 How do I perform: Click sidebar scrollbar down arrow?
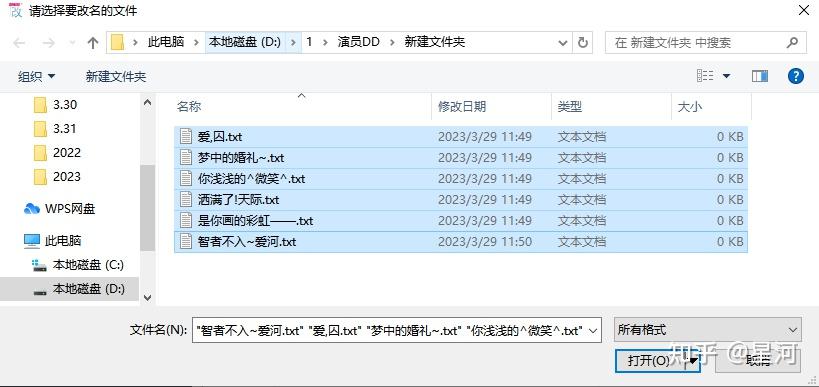pos(147,298)
